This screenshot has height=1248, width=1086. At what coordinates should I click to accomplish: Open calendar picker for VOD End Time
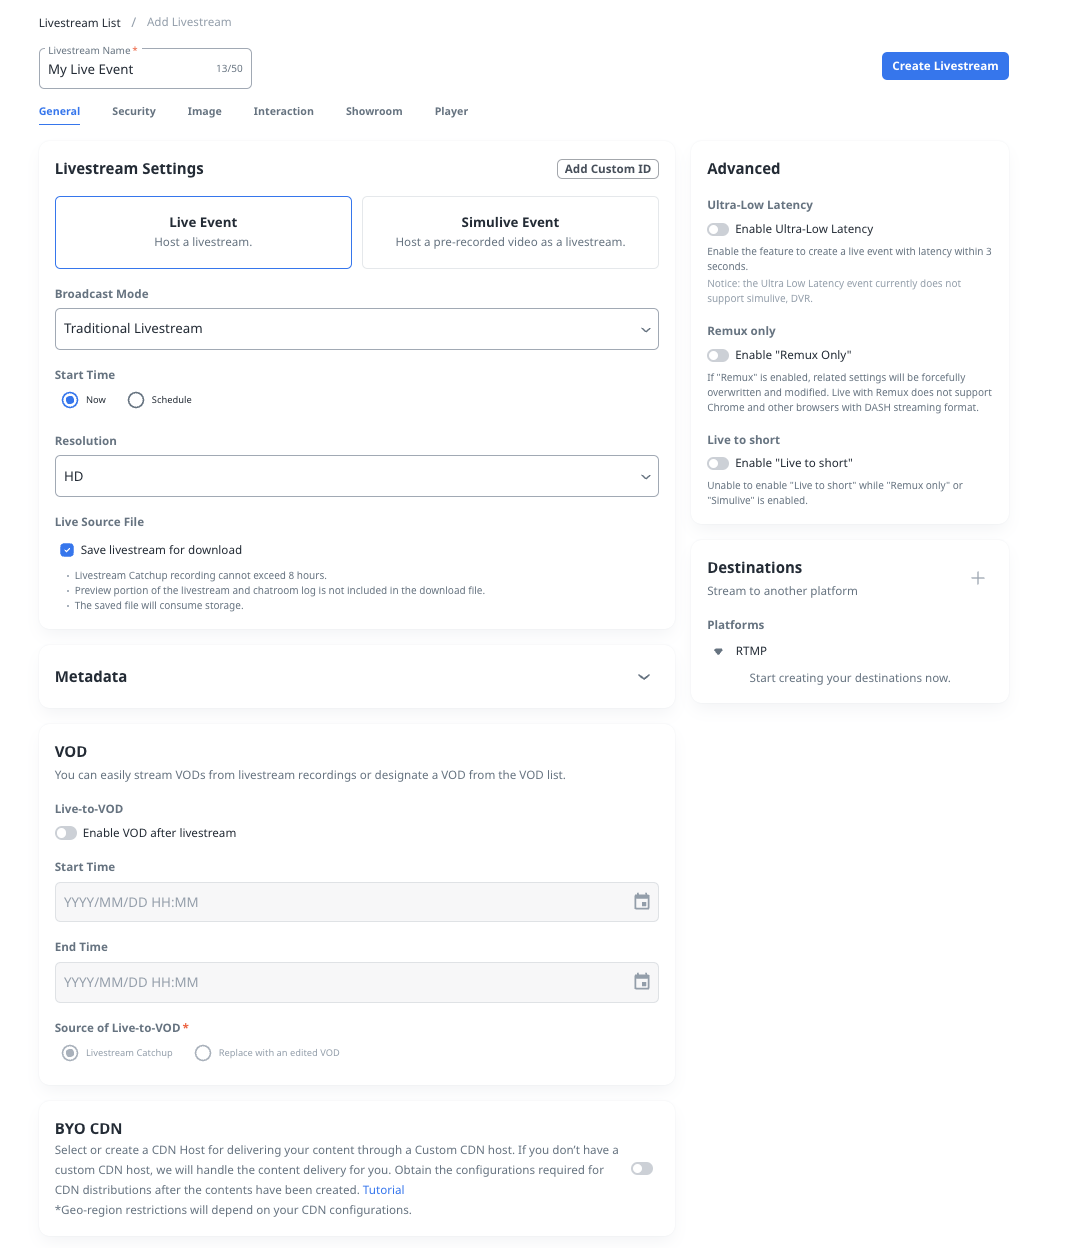[641, 982]
